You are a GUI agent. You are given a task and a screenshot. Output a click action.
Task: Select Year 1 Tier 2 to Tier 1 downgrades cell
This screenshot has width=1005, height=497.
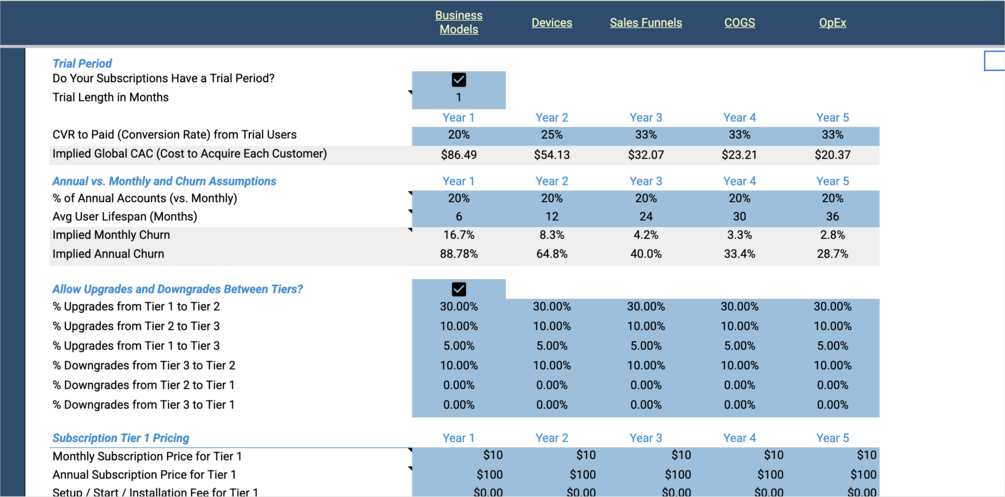[x=459, y=385]
